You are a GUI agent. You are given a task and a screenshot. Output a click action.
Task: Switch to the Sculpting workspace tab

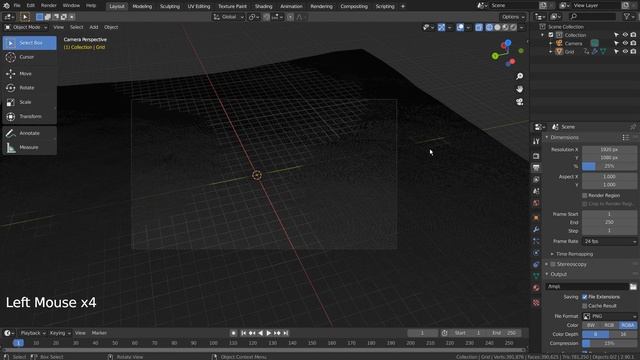click(170, 6)
